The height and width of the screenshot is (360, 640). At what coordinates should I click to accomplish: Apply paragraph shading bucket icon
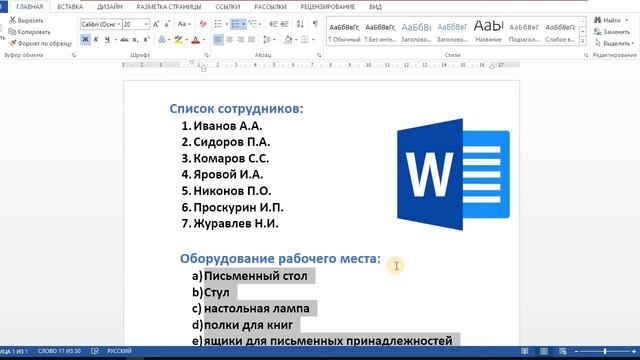pyautogui.click(x=288, y=40)
